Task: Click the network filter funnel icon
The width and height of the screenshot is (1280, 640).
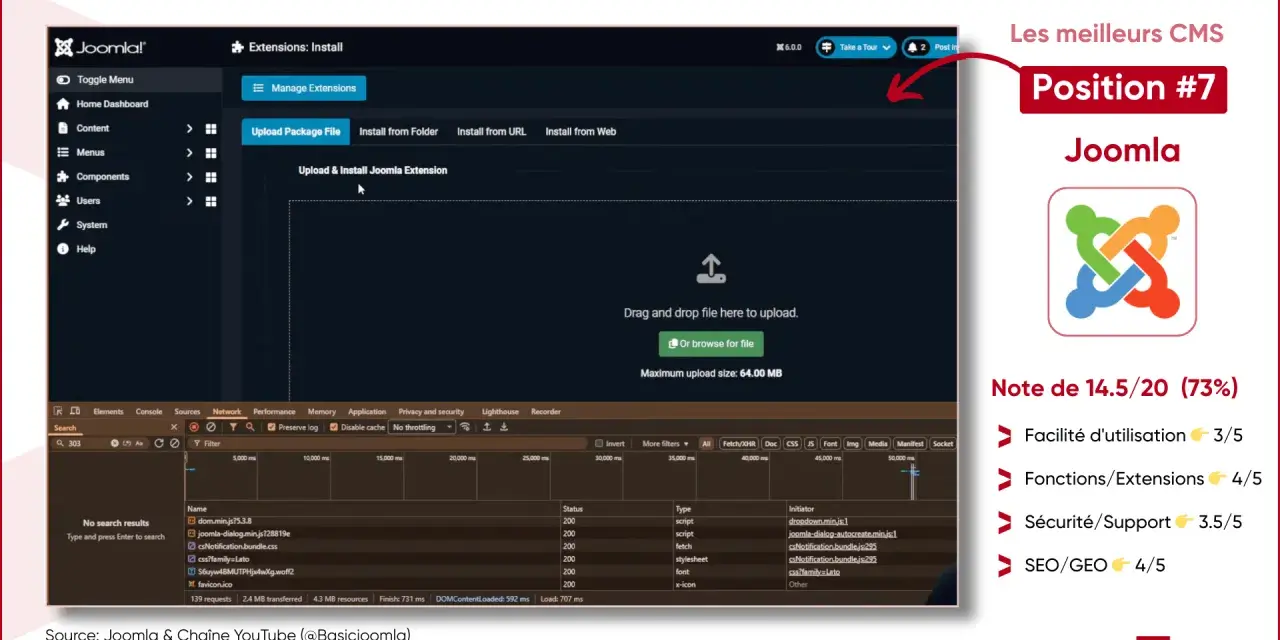Action: click(x=233, y=427)
